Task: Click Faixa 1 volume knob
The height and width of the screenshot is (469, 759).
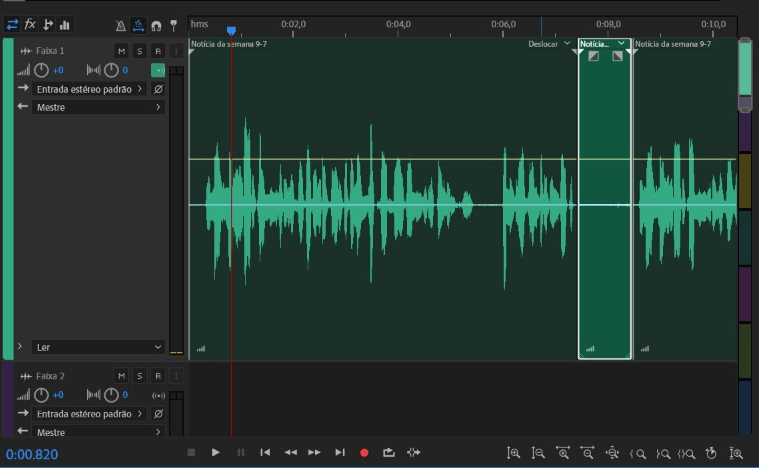Action: point(41,70)
